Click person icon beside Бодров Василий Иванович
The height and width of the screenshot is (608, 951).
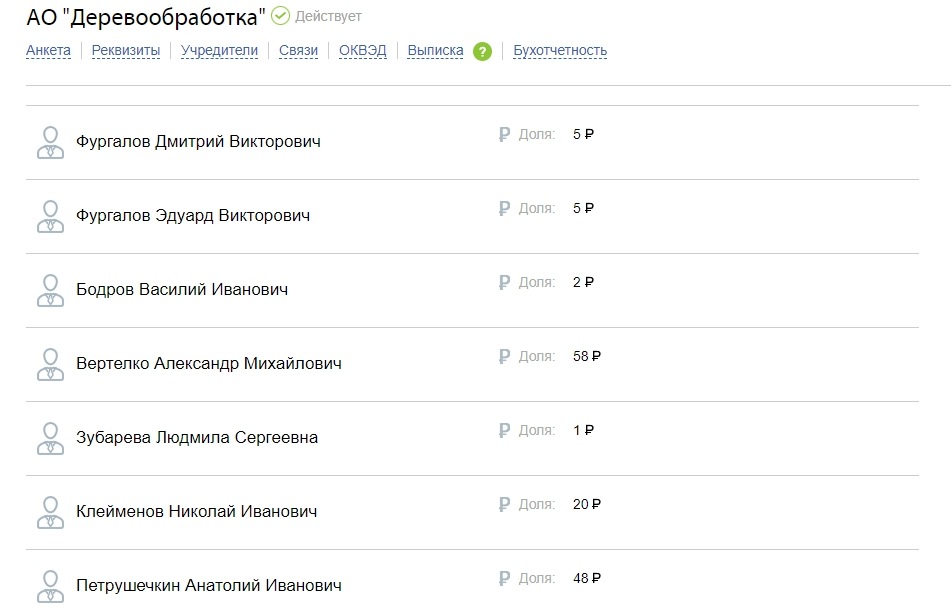(x=50, y=291)
